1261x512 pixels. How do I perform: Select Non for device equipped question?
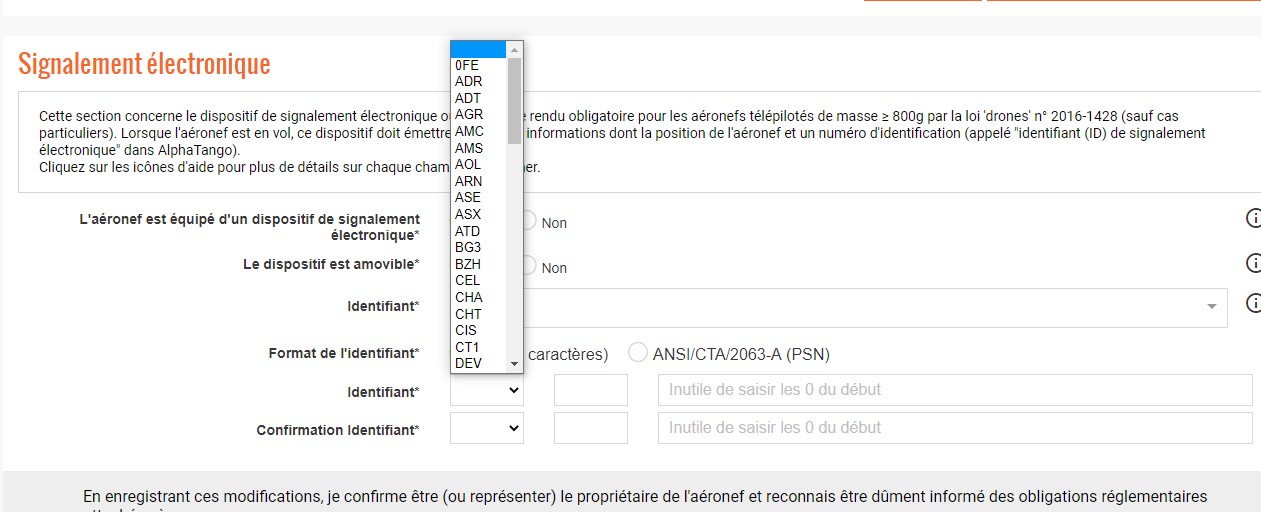[x=529, y=221]
